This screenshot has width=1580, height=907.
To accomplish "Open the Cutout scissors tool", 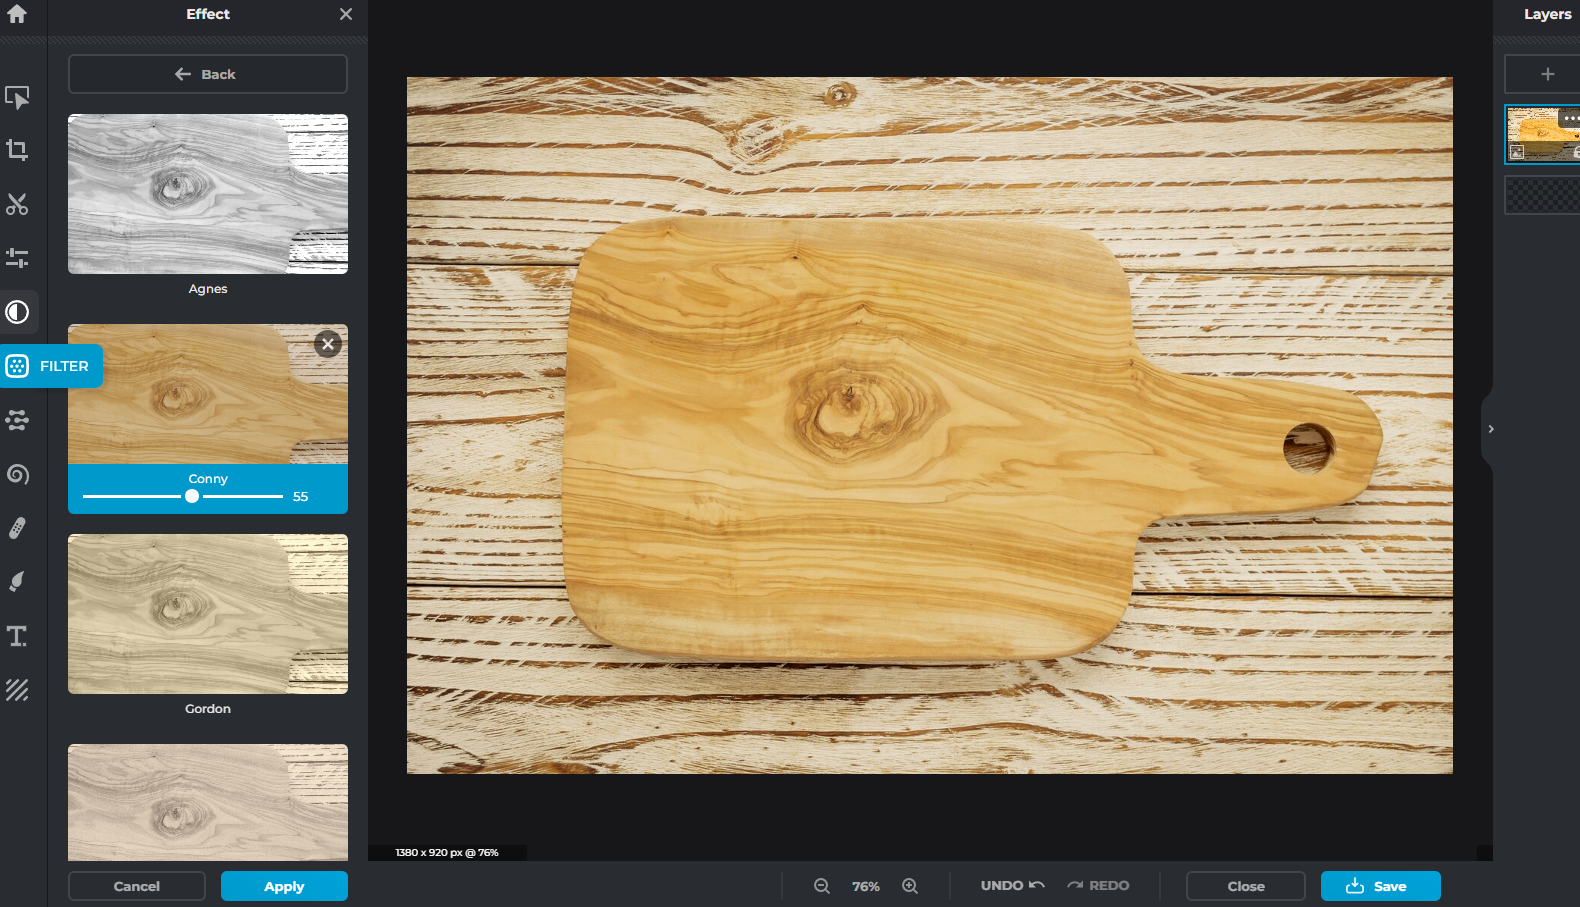I will [17, 204].
